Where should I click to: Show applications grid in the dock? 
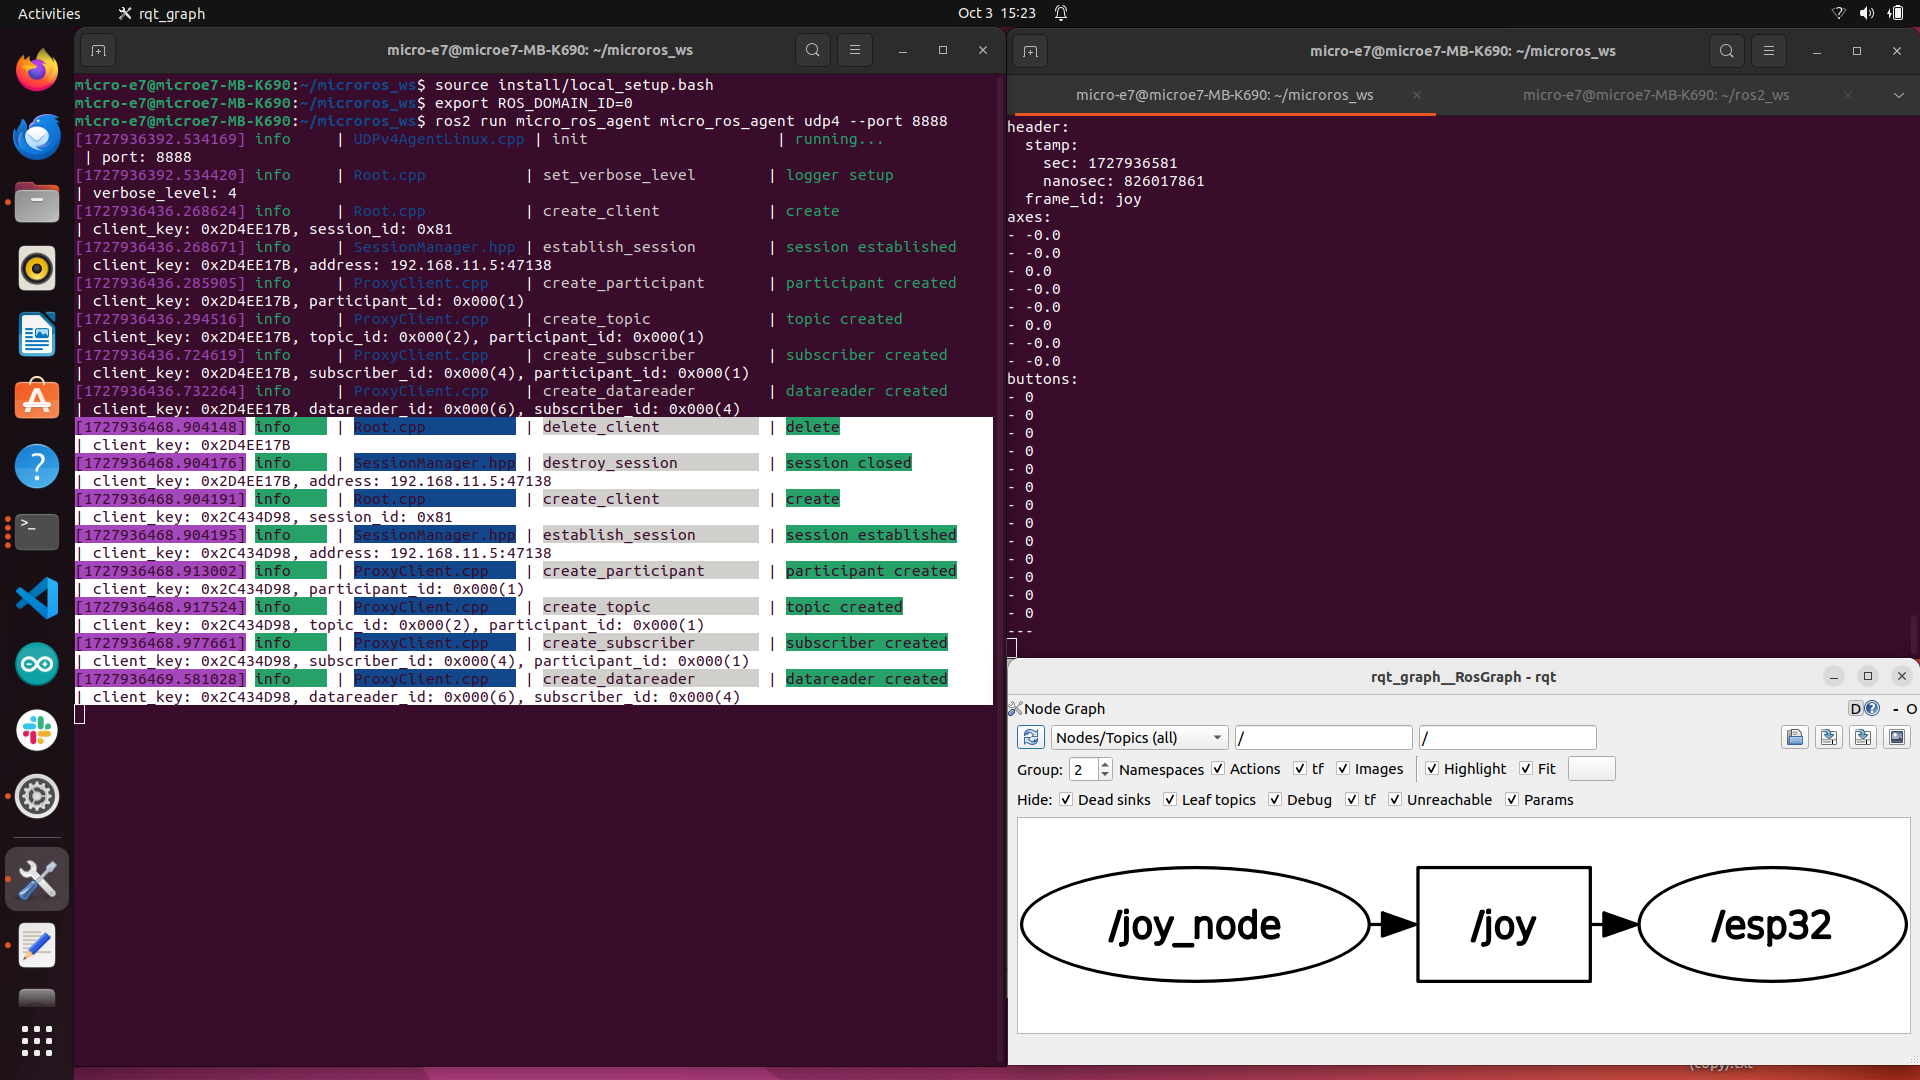point(37,1041)
